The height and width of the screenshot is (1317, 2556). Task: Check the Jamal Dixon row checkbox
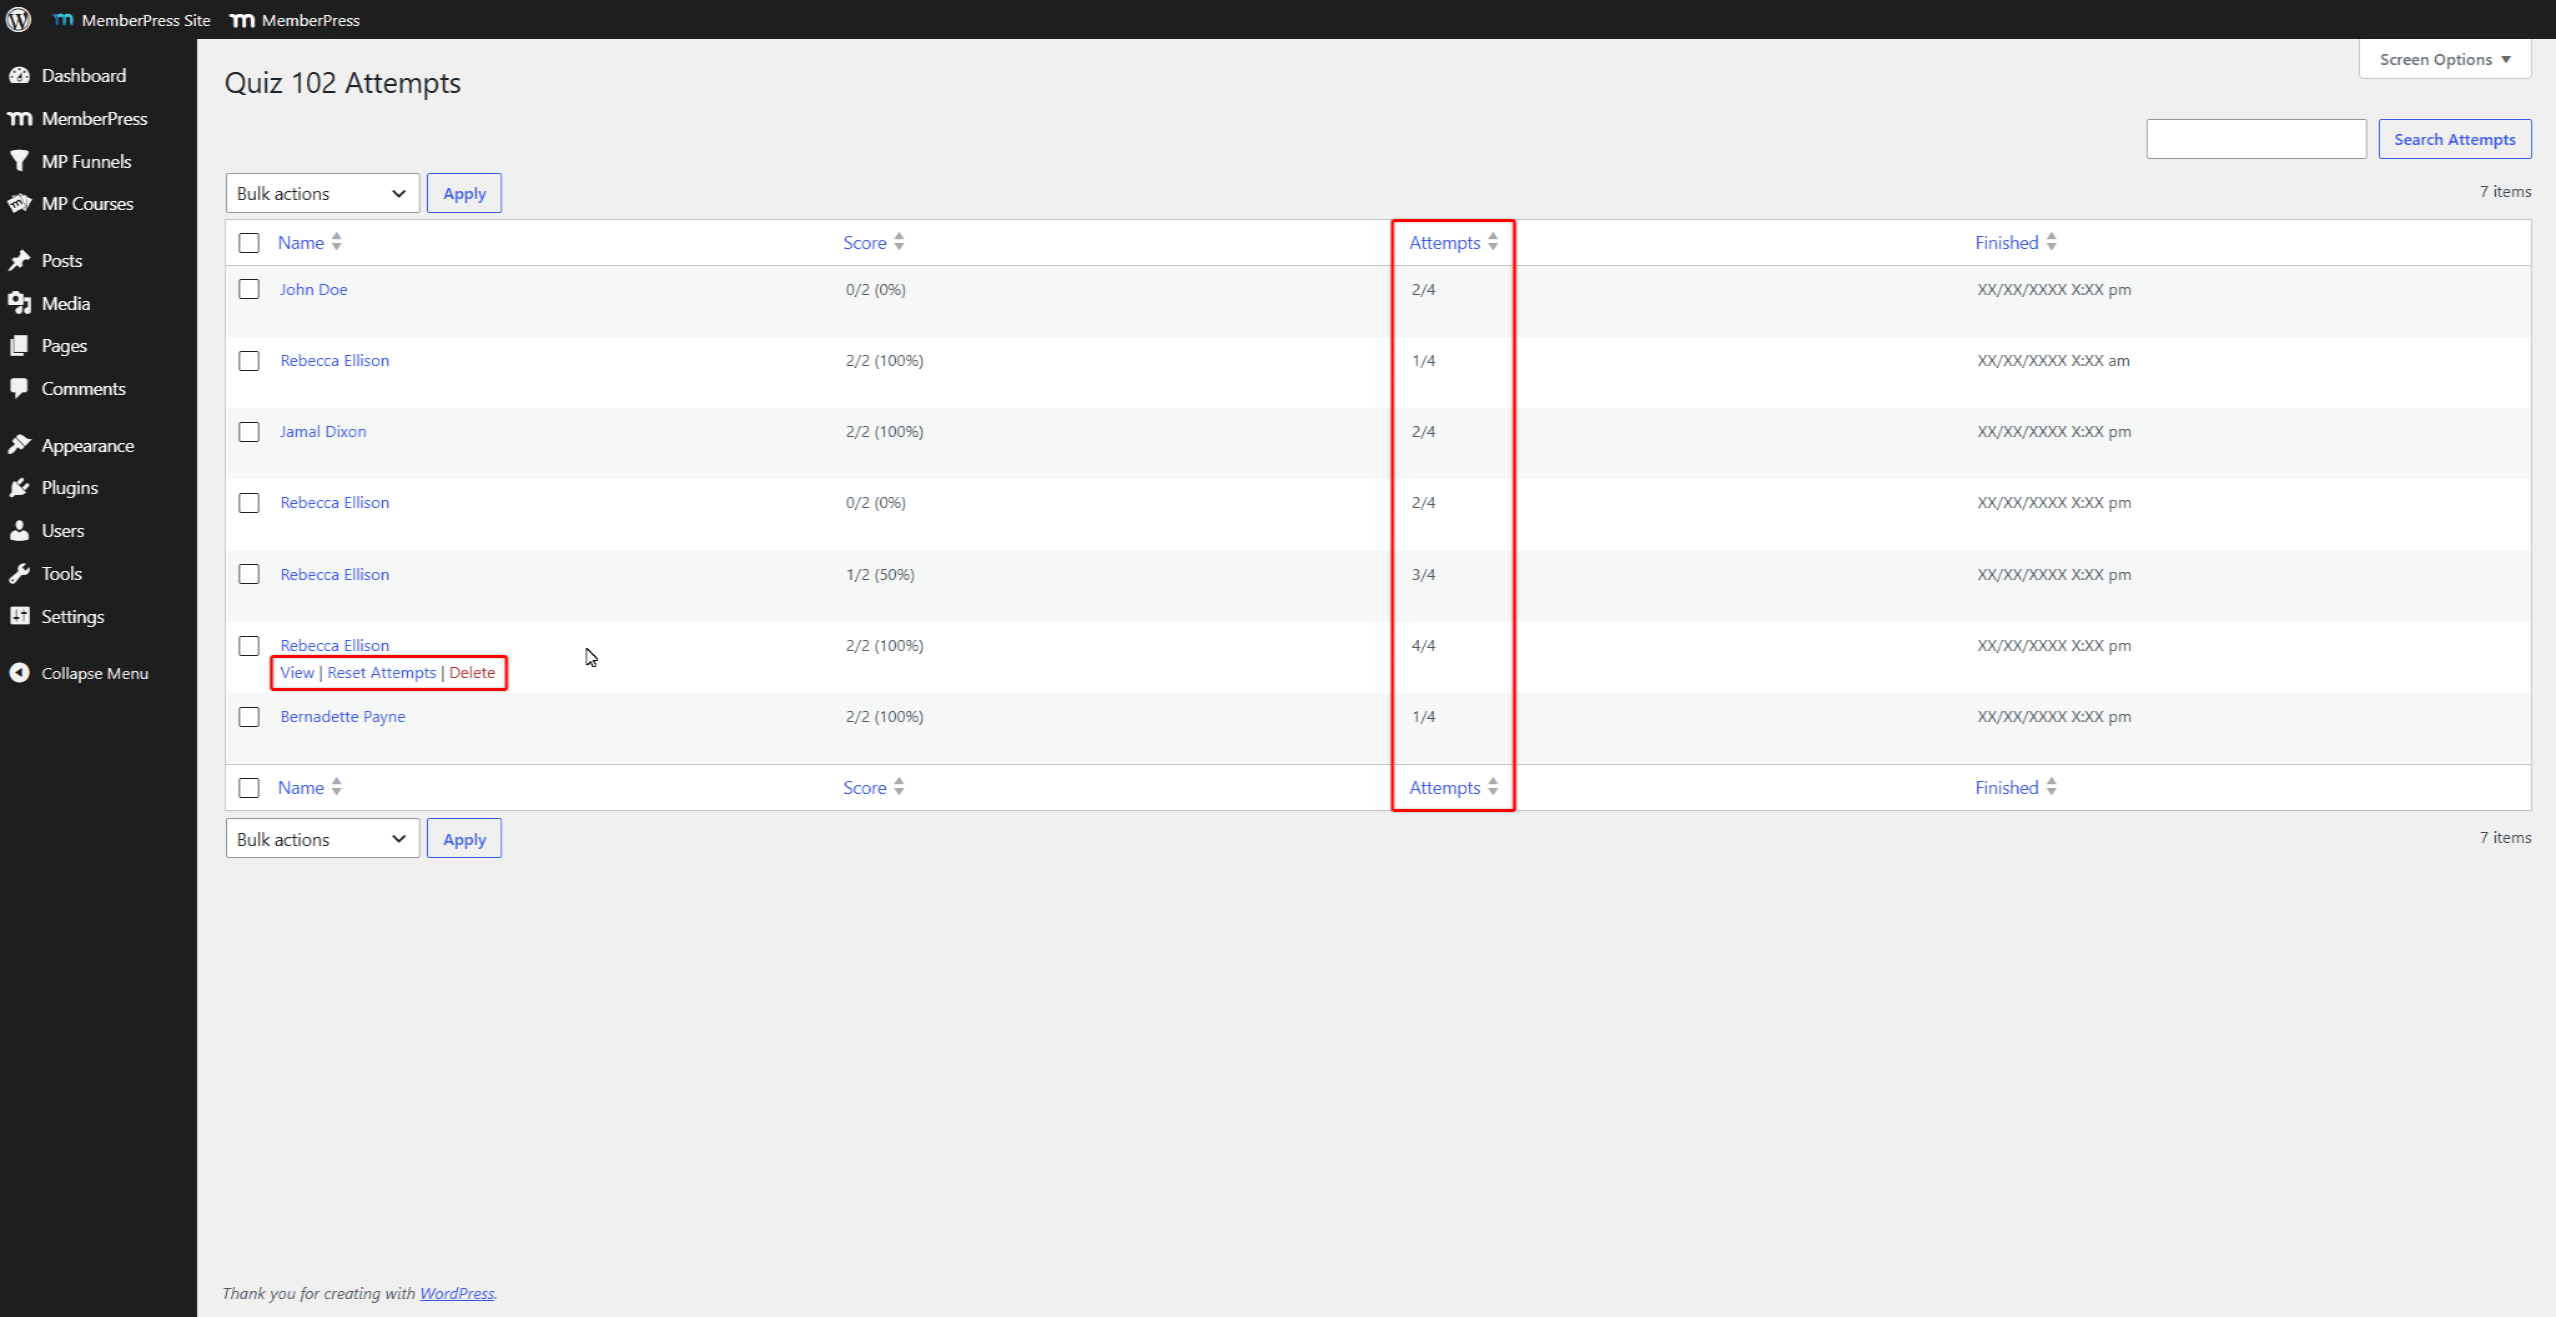(249, 432)
